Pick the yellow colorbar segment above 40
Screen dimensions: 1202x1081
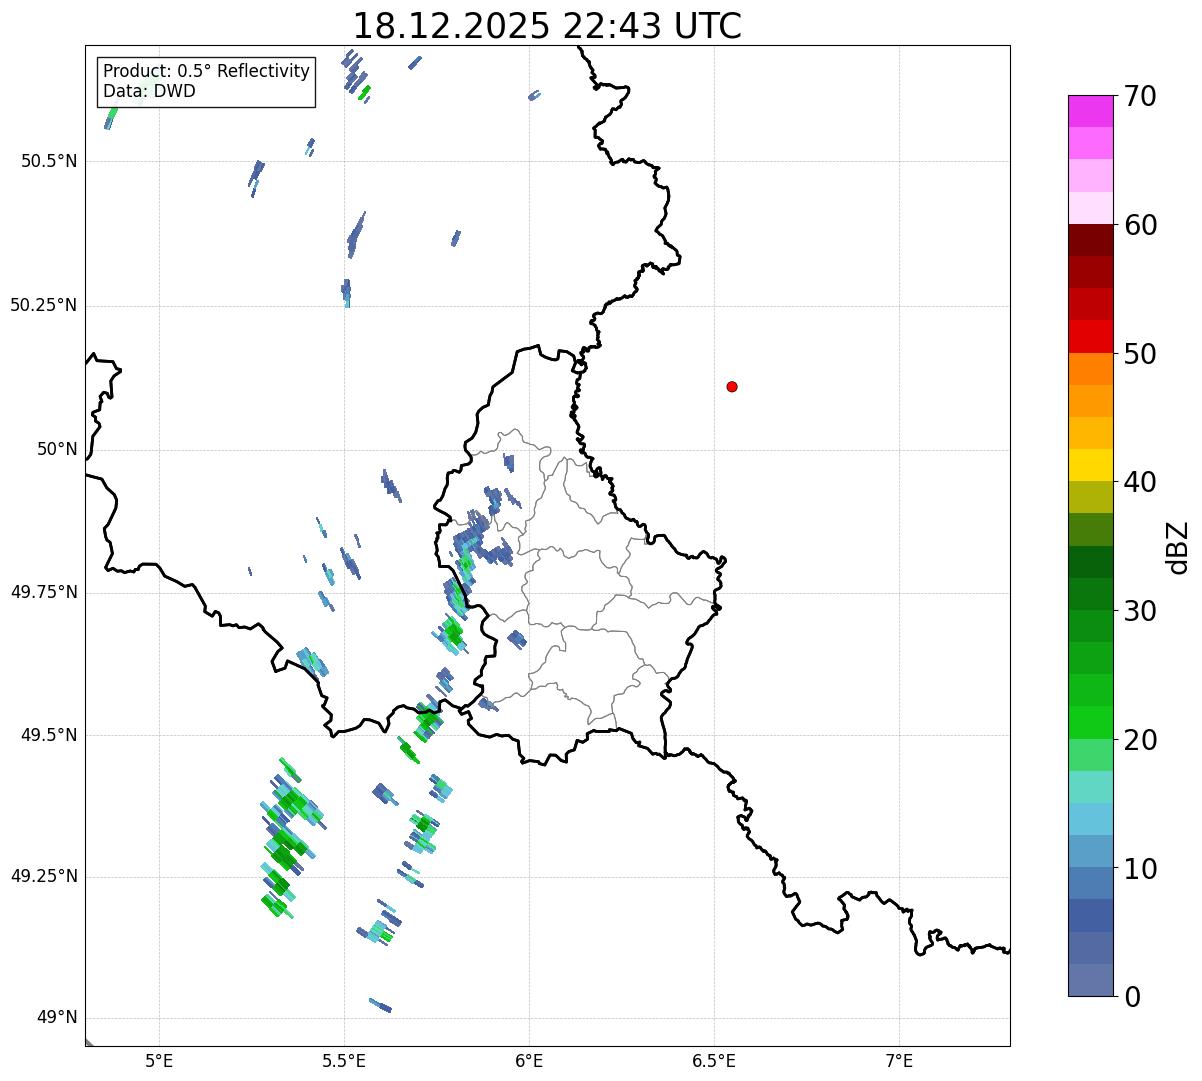point(1091,465)
